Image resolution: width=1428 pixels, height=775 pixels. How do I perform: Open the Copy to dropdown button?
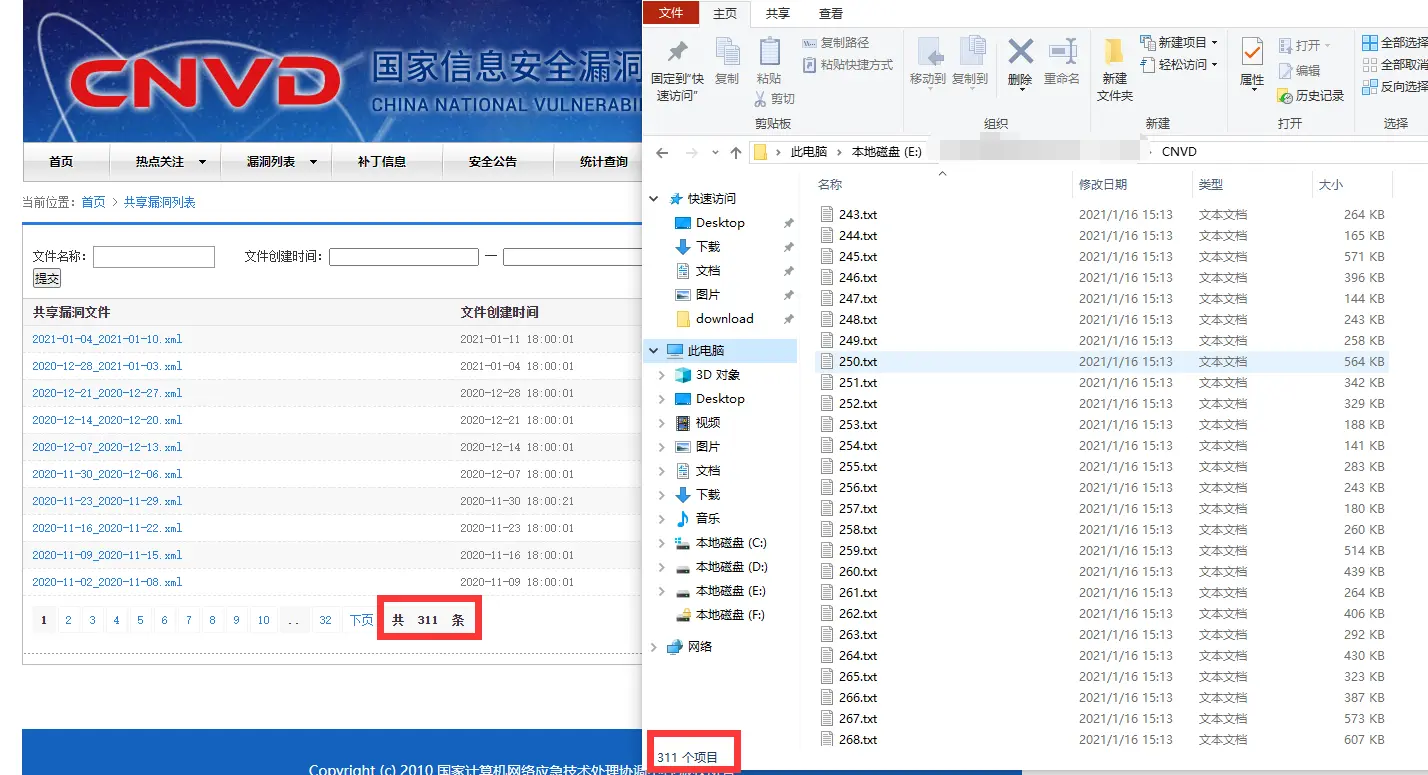(970, 63)
